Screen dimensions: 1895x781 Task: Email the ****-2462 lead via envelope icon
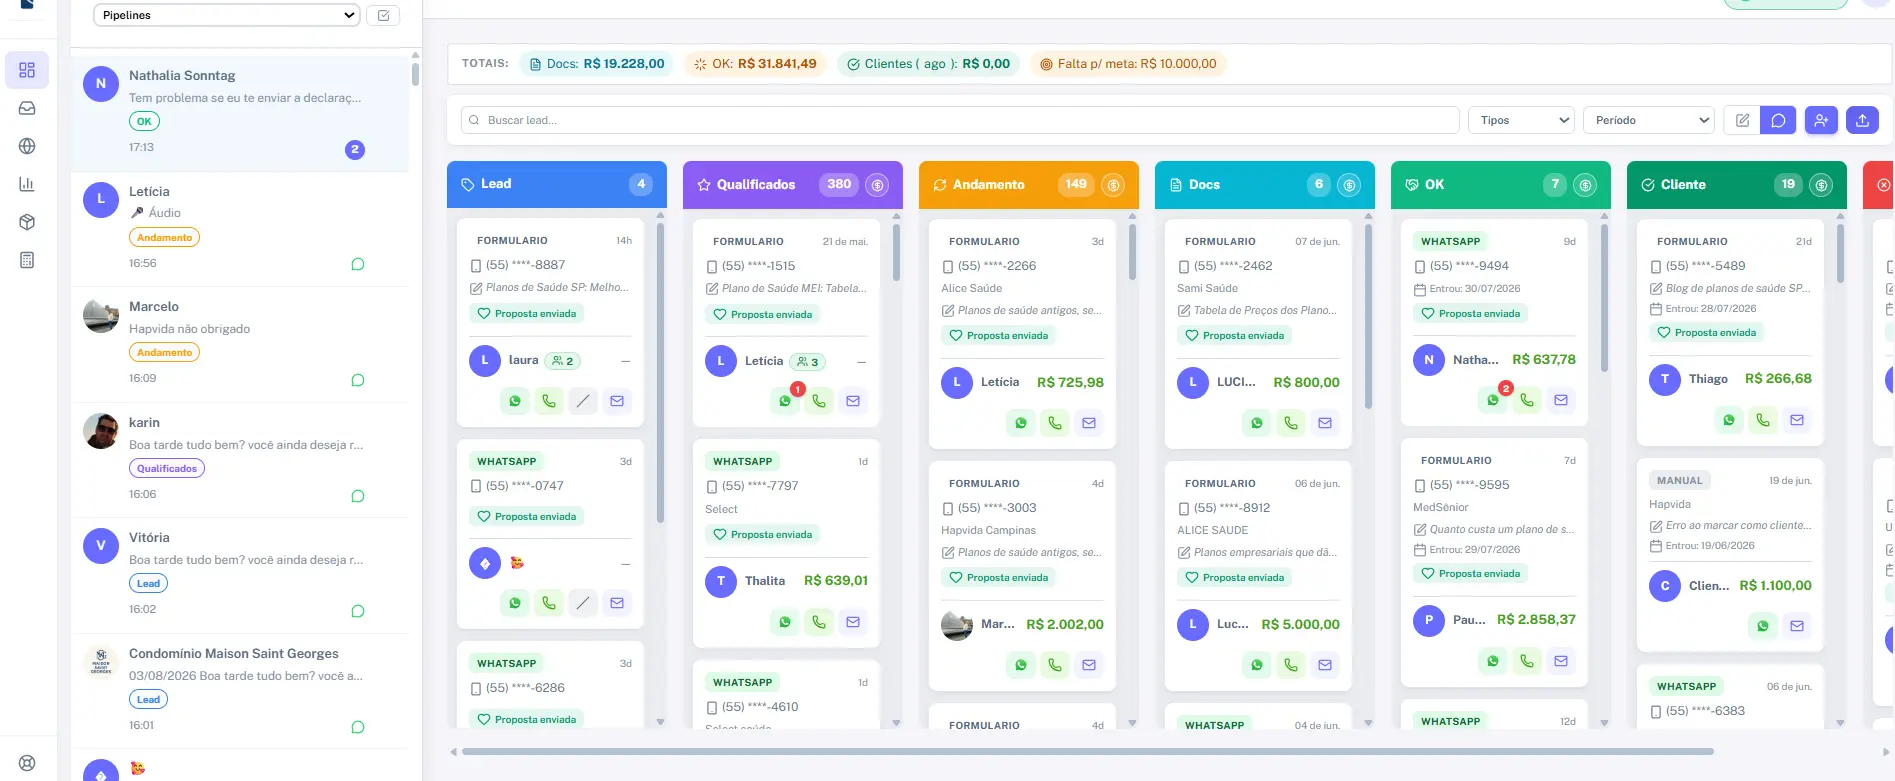click(x=1325, y=423)
